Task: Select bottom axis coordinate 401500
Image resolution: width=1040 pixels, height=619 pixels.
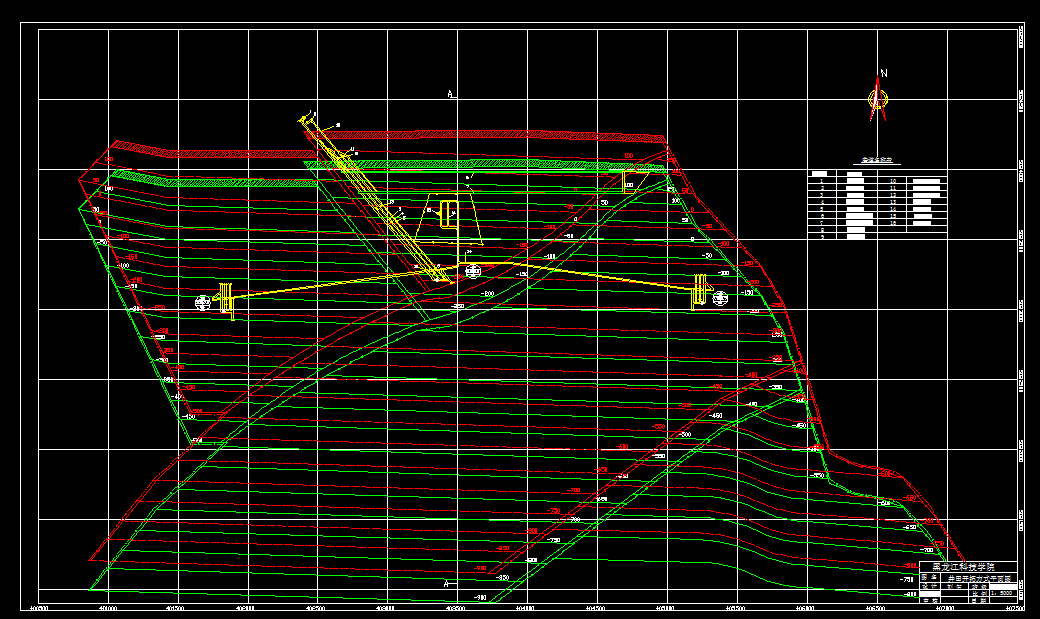Action: (174, 608)
